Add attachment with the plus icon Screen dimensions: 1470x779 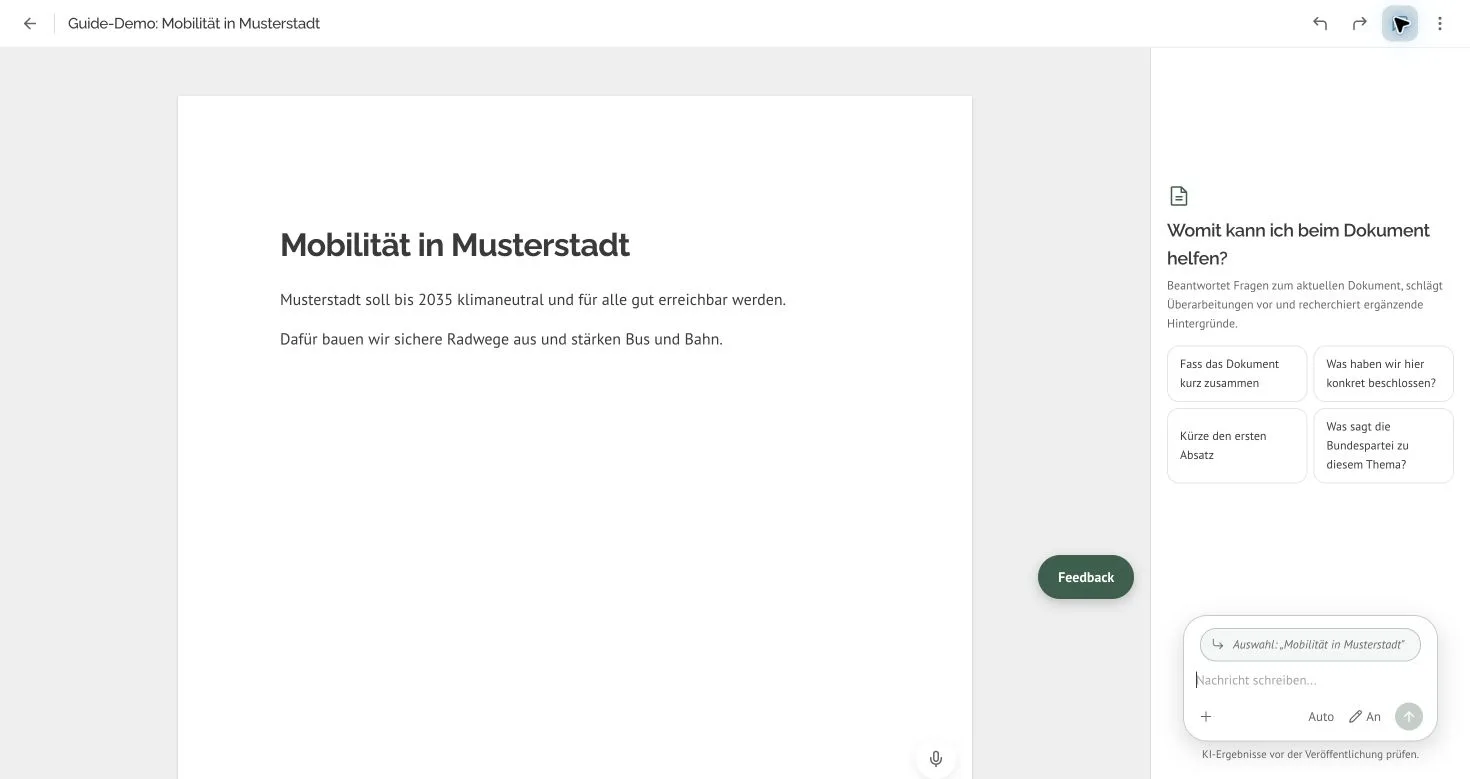(1206, 716)
